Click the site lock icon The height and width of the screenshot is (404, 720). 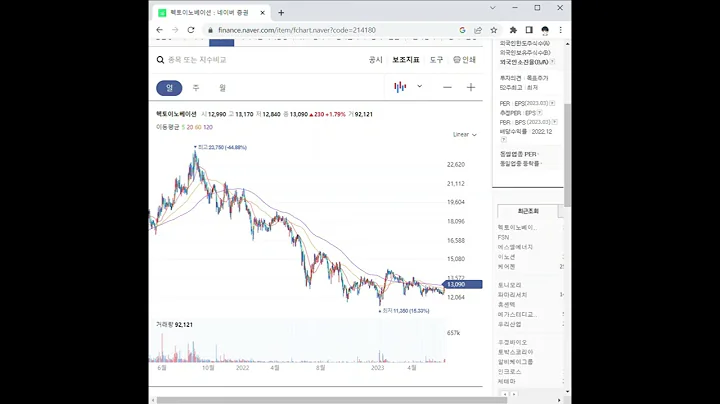pyautogui.click(x=210, y=30)
